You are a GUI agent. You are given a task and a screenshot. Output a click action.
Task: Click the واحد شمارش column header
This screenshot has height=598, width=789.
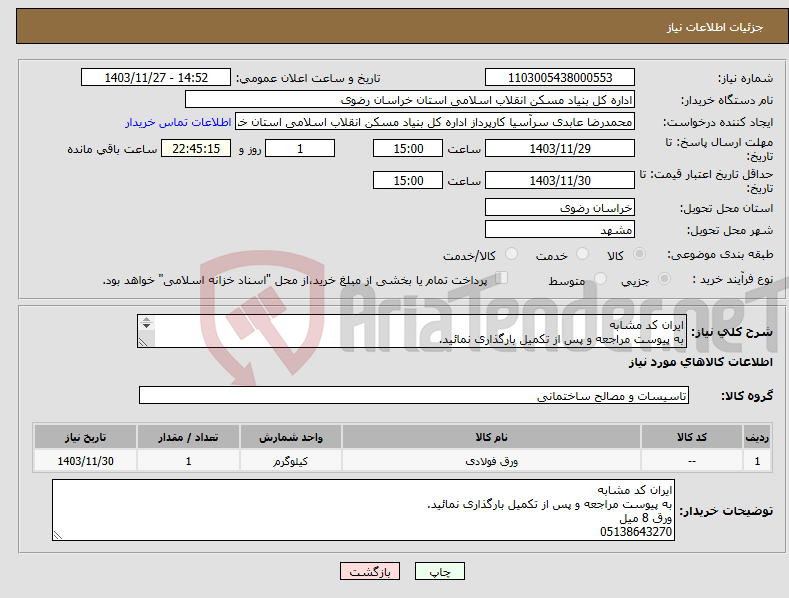(x=291, y=437)
